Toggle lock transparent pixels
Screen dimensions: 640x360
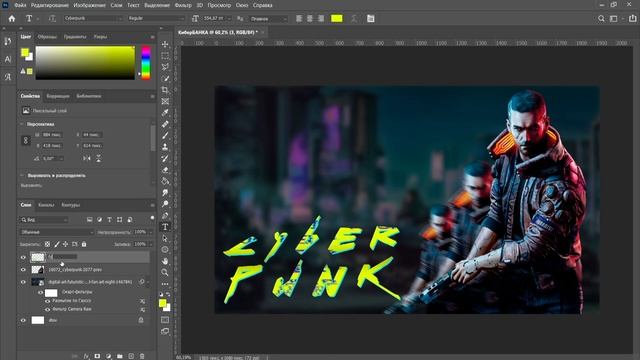pos(47,244)
